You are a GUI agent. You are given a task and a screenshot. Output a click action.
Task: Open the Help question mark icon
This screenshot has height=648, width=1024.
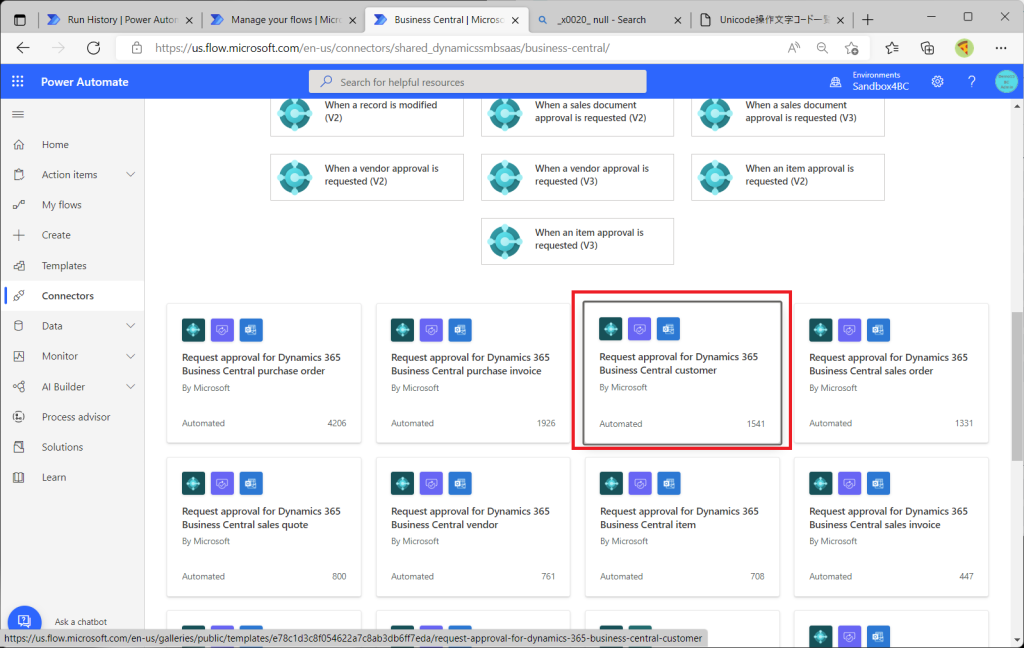coord(972,82)
